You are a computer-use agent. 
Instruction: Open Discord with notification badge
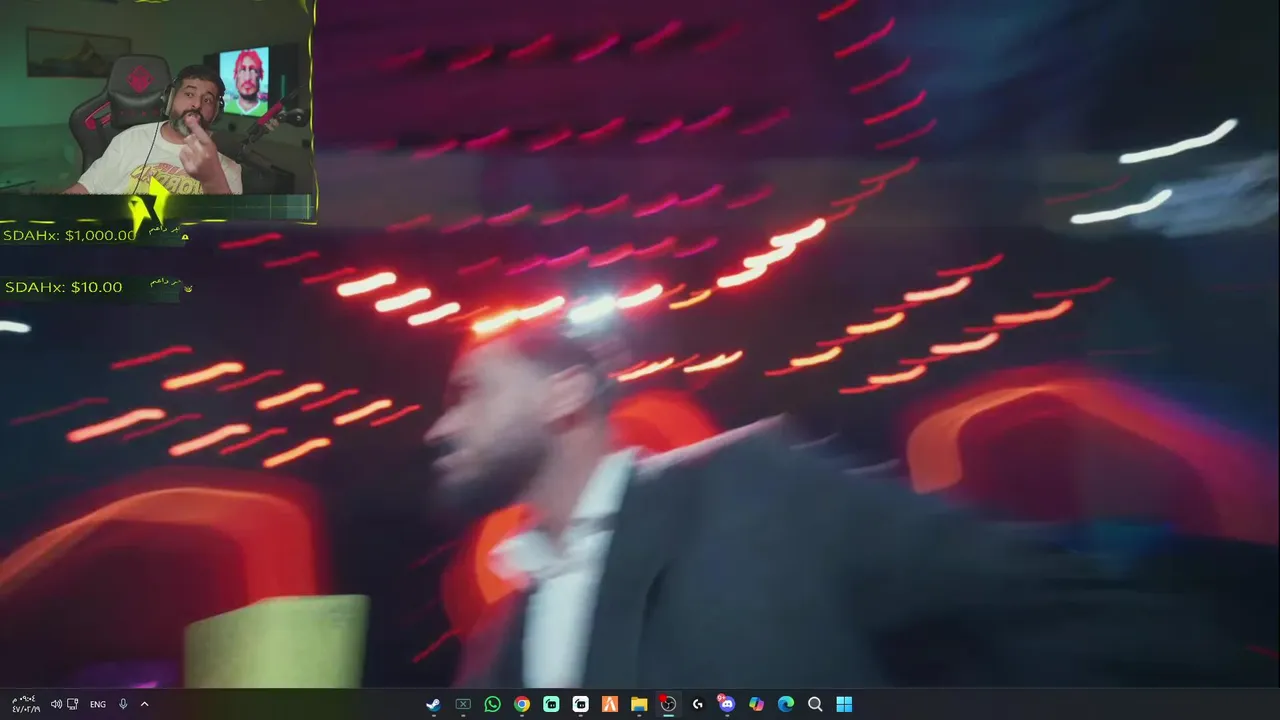coord(727,704)
